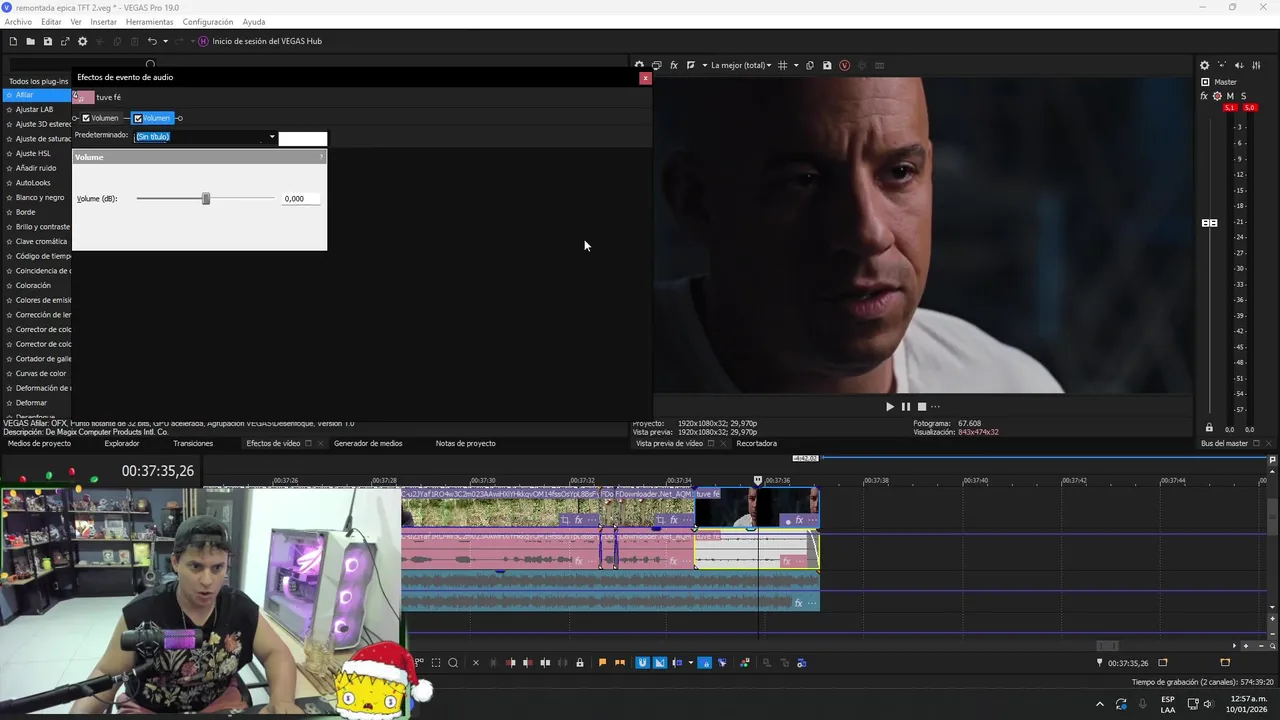Click the Volume (dB) slider handle

(x=206, y=199)
